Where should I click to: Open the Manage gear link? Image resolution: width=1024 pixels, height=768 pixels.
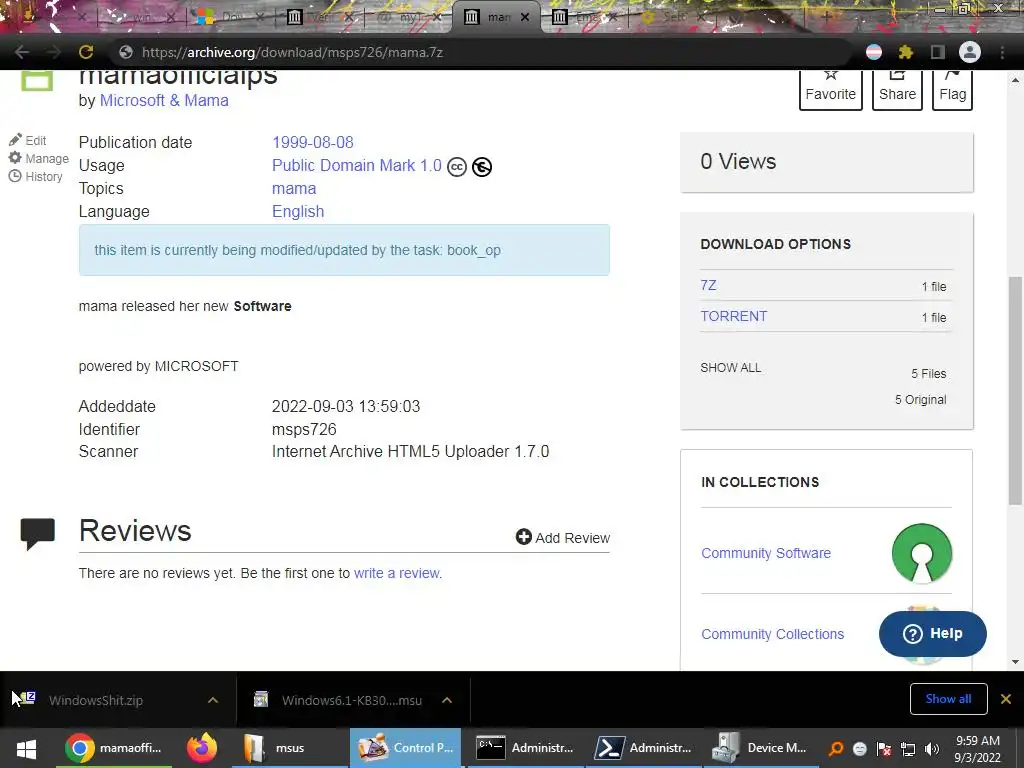39,158
